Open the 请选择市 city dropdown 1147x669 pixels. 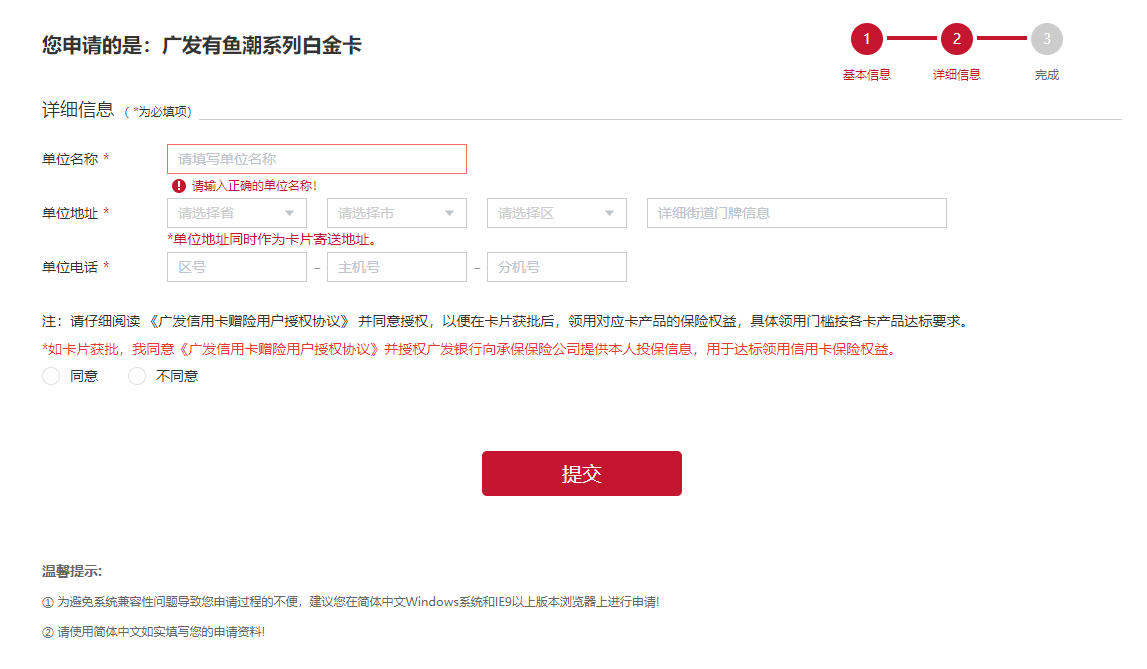point(396,213)
